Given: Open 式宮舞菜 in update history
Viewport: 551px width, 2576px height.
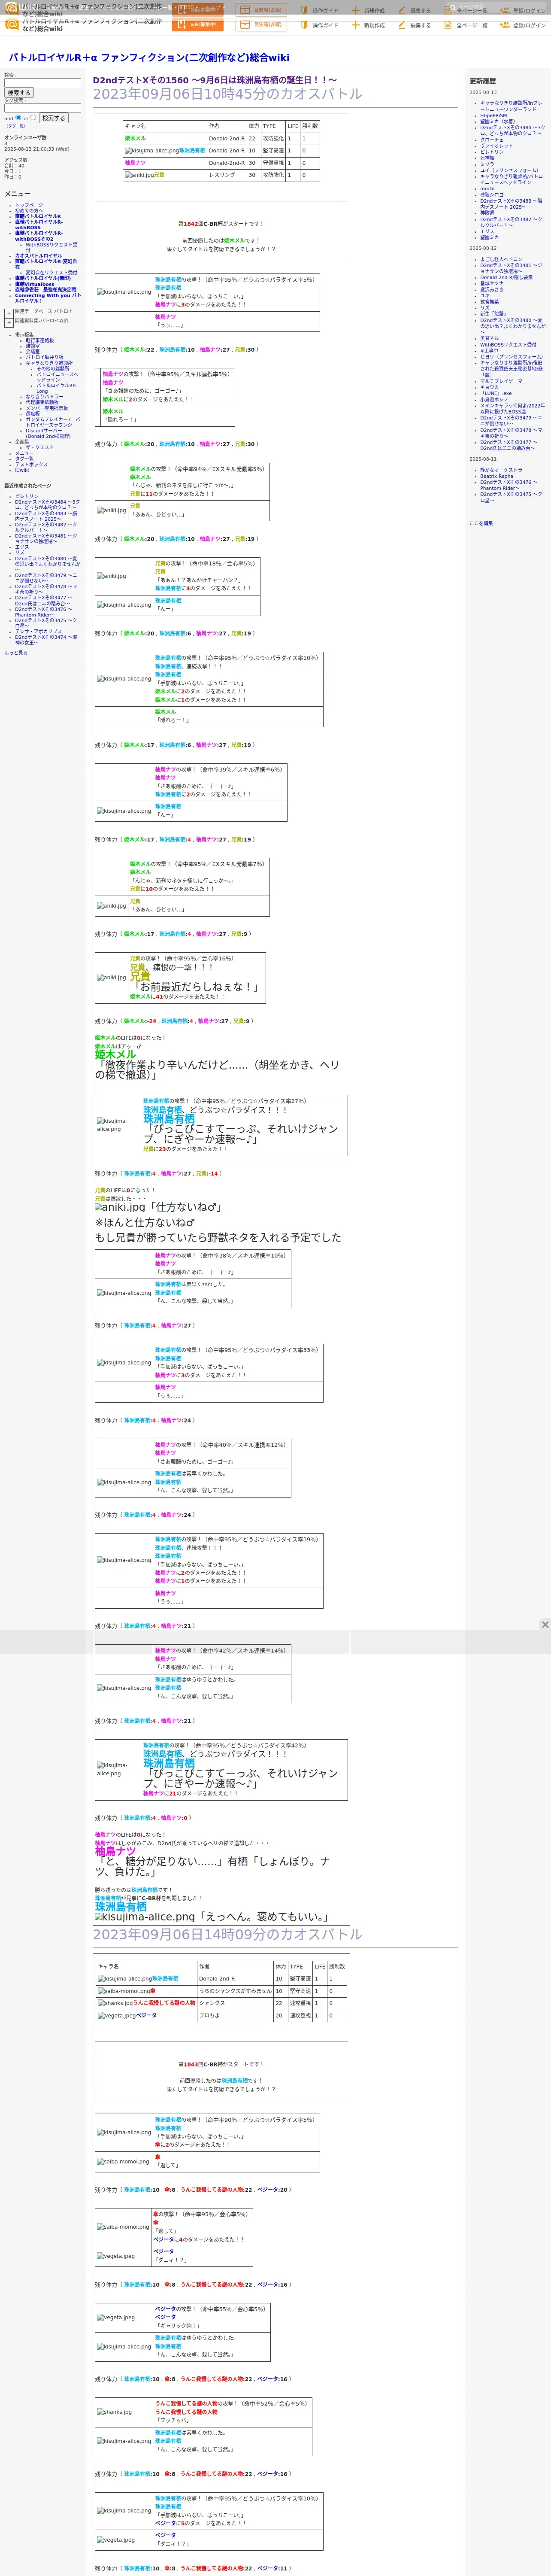Looking at the screenshot, I should coord(490,301).
